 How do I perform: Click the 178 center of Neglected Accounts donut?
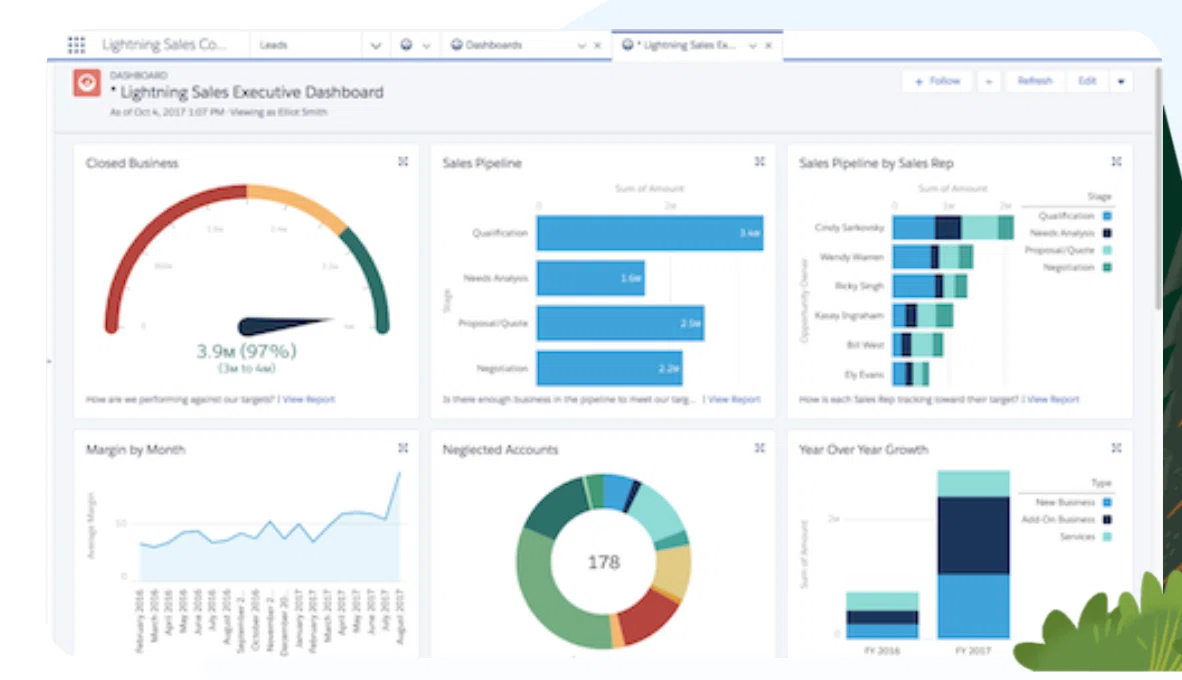pos(604,562)
